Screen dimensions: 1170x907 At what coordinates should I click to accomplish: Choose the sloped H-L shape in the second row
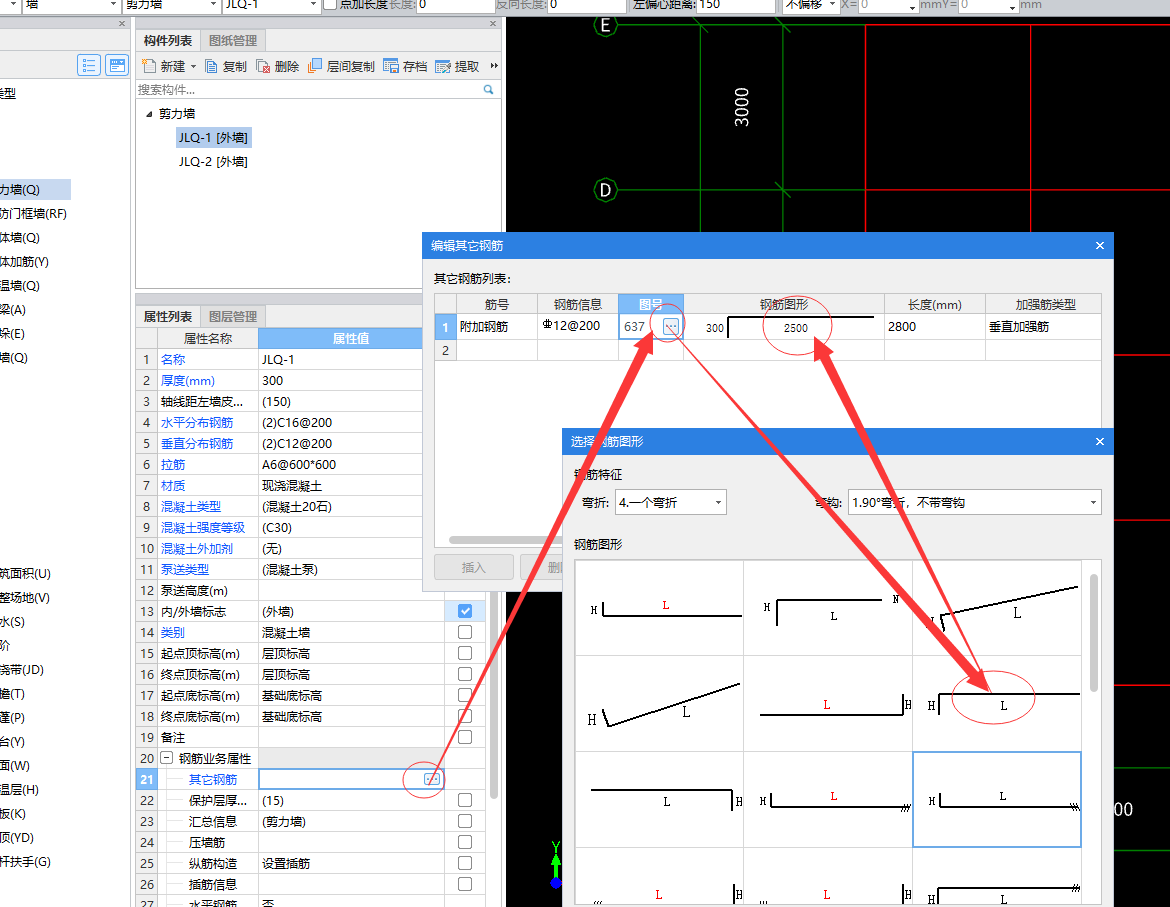pyautogui.click(x=660, y=703)
